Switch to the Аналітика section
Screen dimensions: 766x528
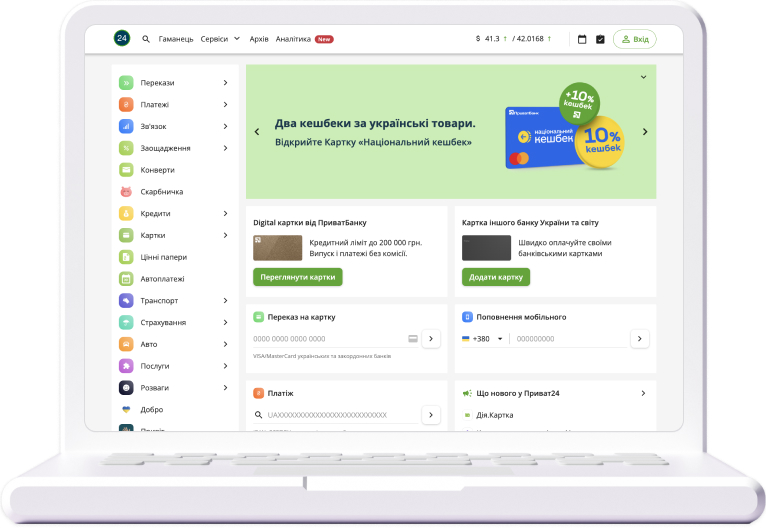tap(293, 39)
